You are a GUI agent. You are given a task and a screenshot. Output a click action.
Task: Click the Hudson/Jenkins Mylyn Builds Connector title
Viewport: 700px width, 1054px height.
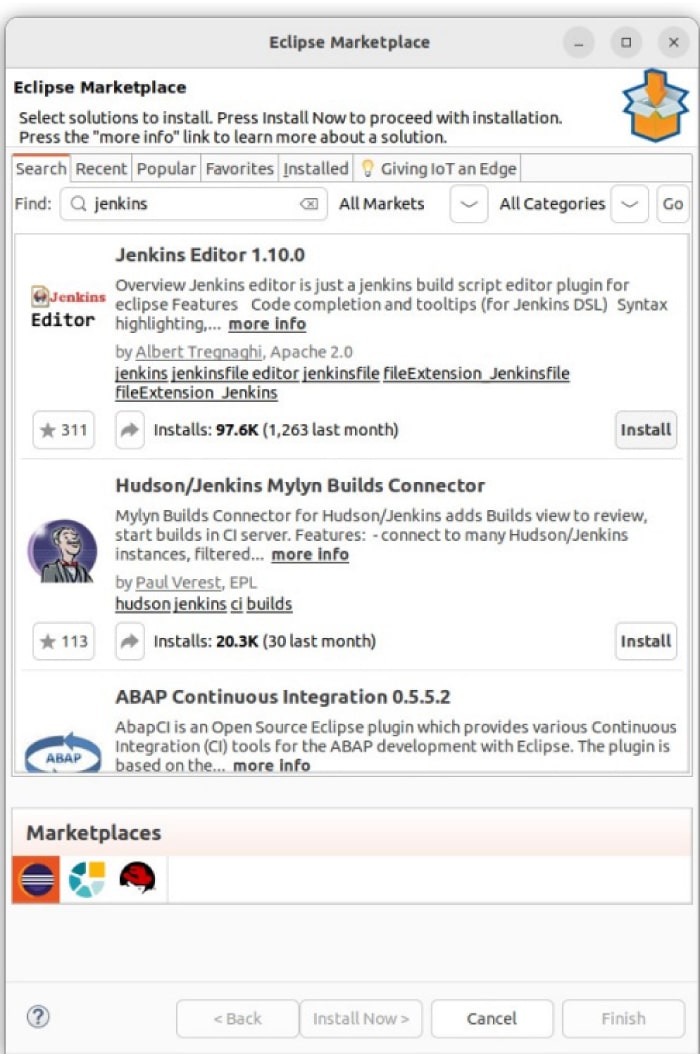pos(300,485)
